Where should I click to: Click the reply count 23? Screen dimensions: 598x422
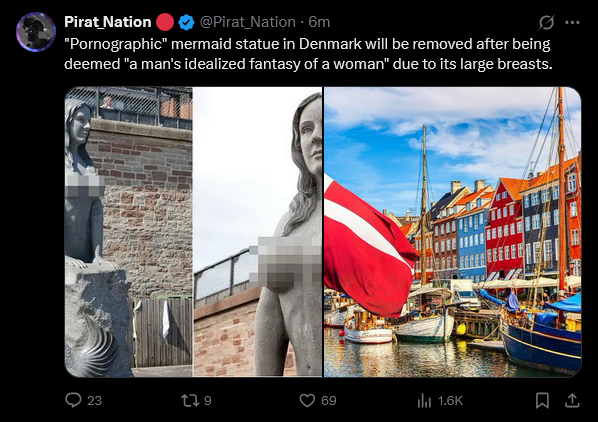pyautogui.click(x=94, y=401)
